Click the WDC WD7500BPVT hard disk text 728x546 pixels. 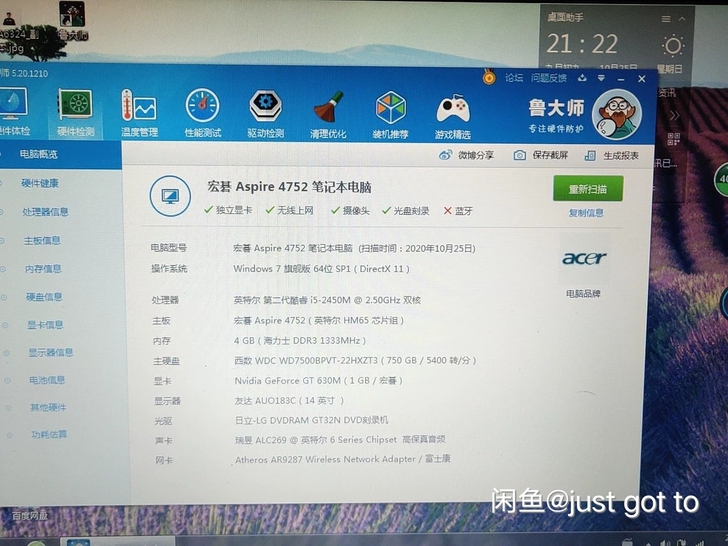point(355,360)
